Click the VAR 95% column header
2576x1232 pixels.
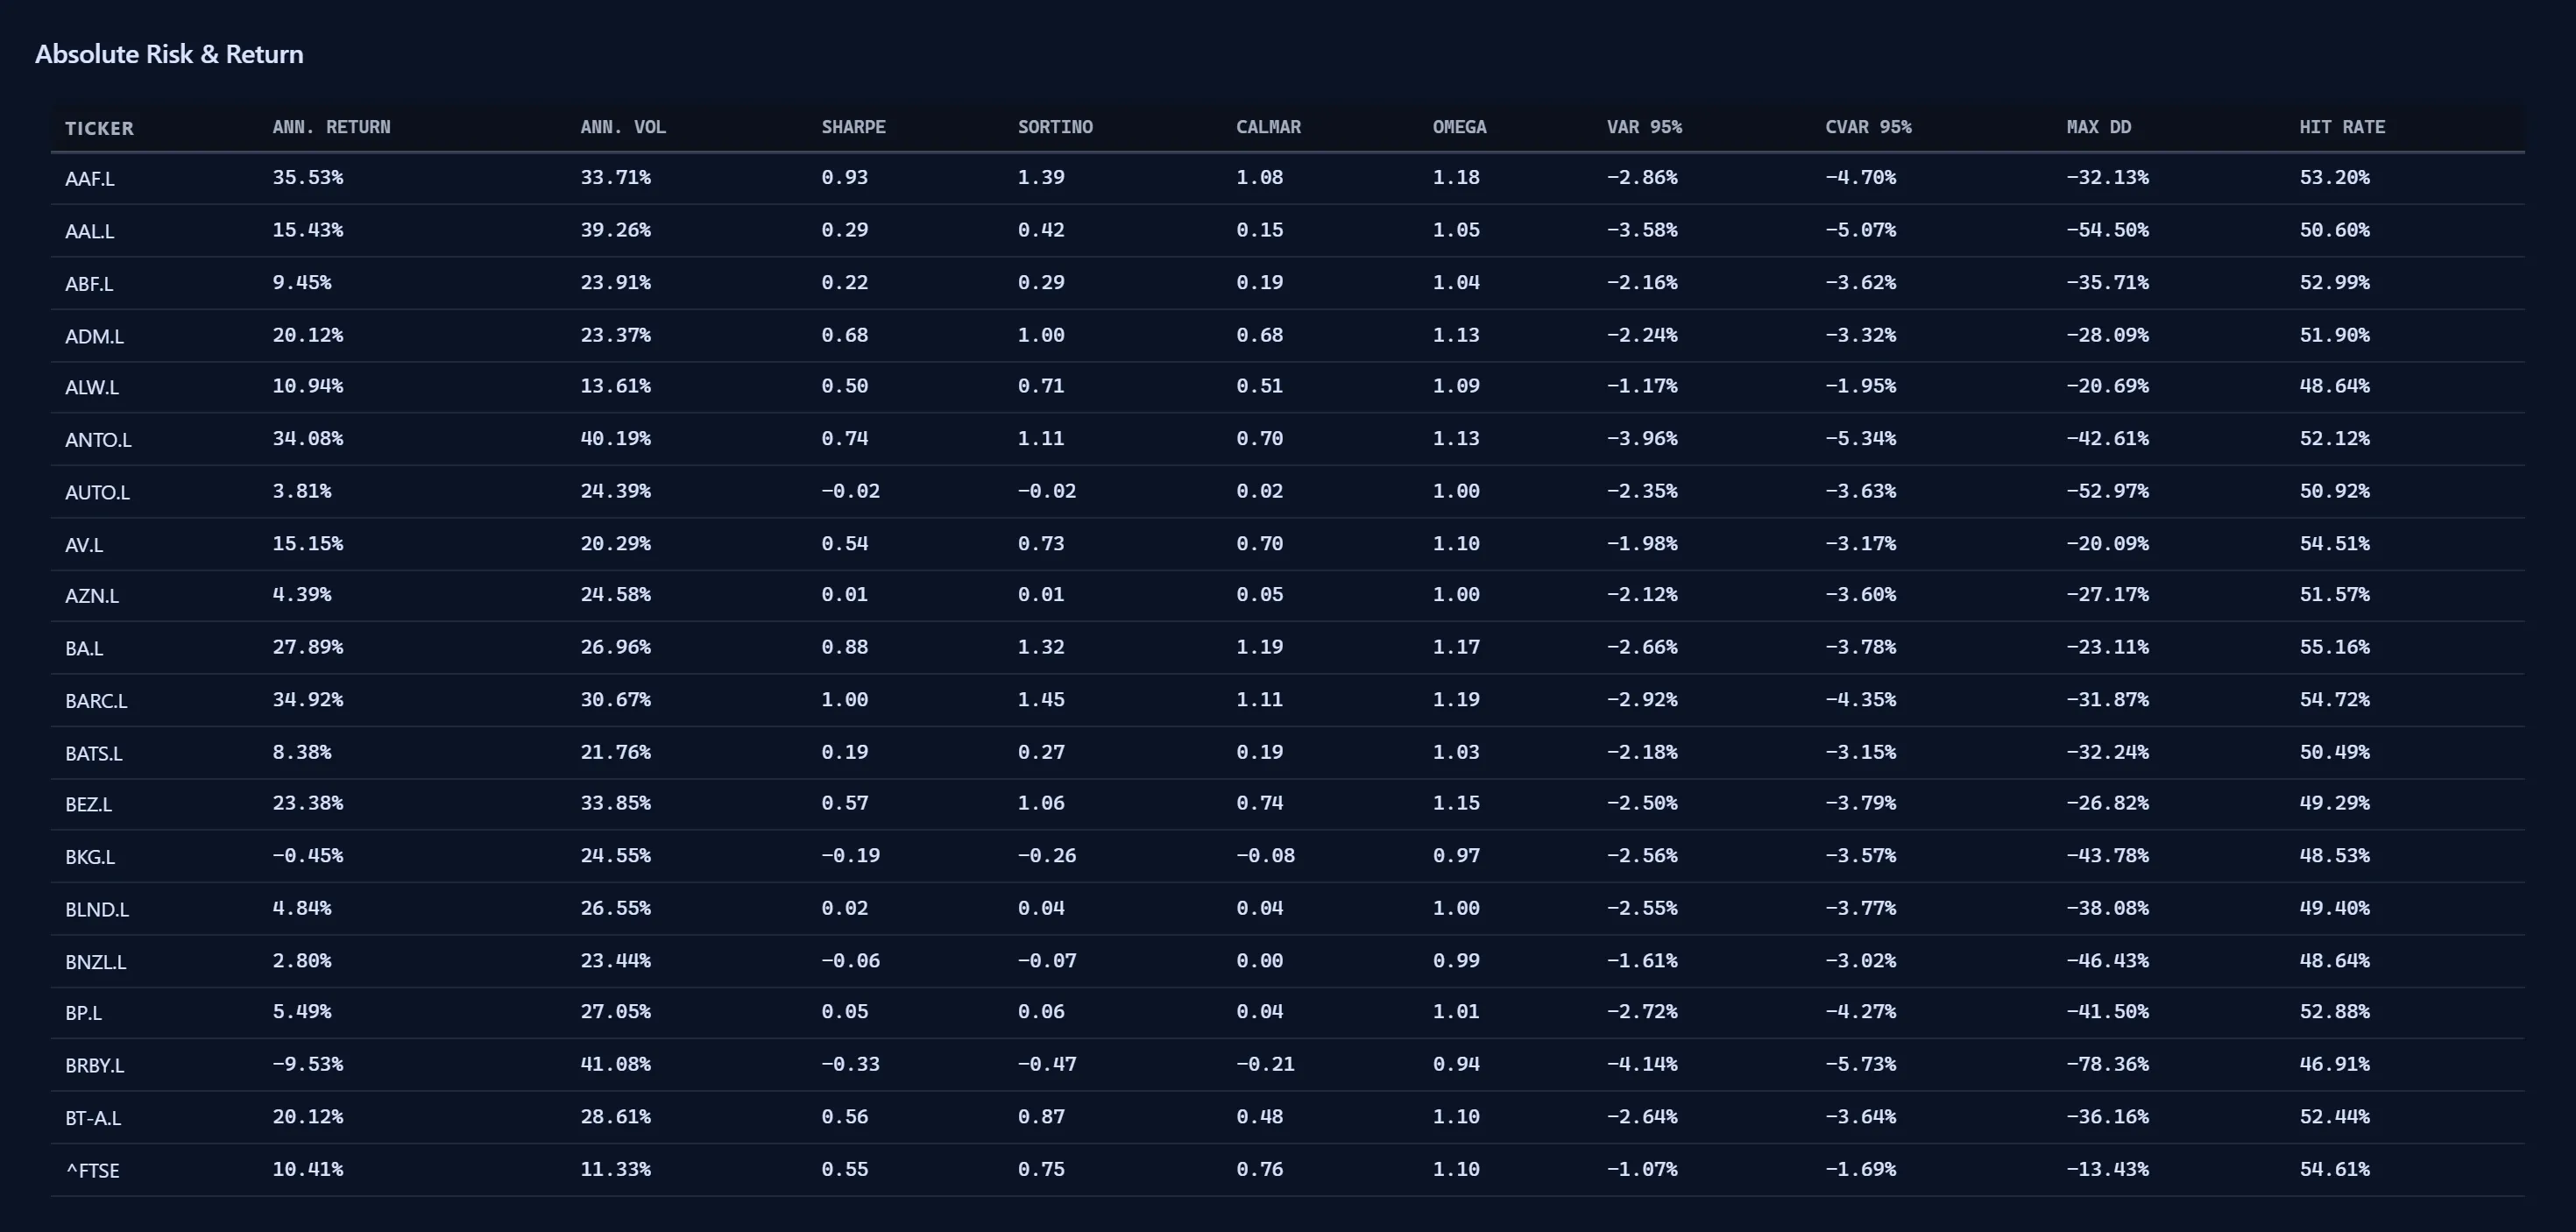pos(1644,127)
